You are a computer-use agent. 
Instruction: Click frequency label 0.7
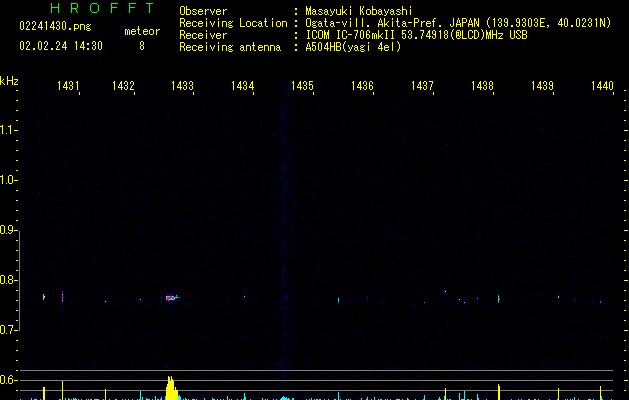(9, 330)
